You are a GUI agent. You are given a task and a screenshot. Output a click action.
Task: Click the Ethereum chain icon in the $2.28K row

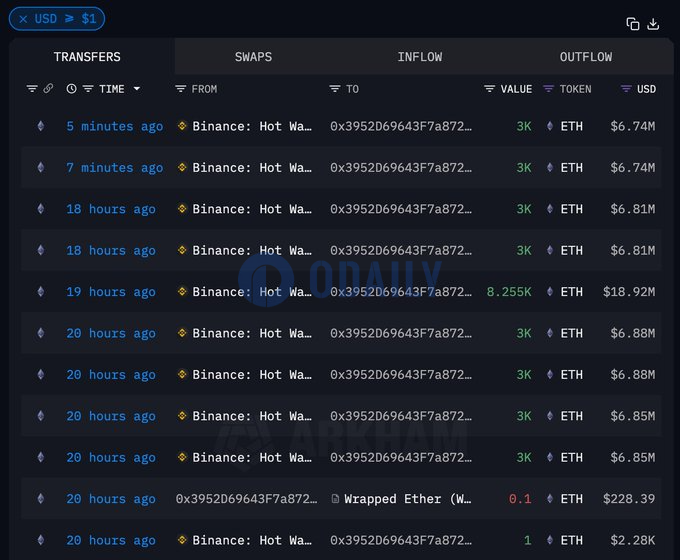(41, 540)
